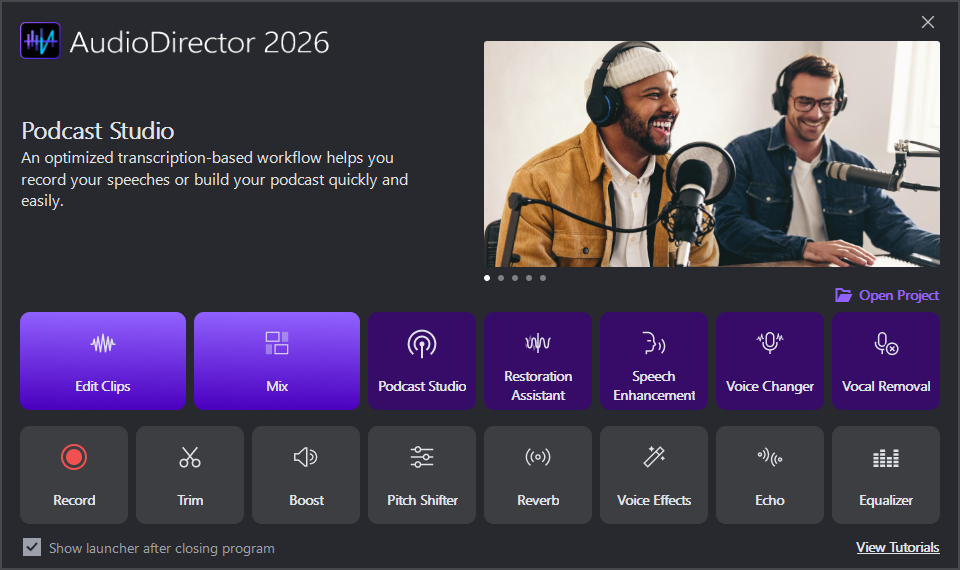Open the Trim scissors tool
This screenshot has height=570, width=960.
point(190,475)
